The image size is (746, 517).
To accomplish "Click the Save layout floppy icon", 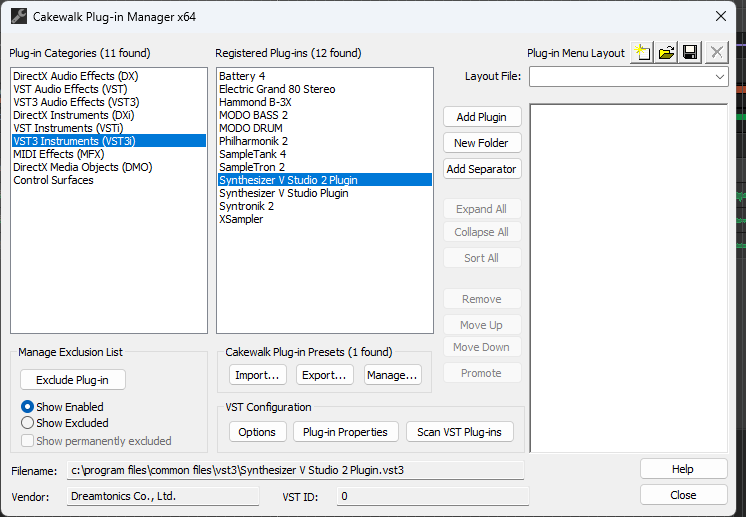I will [x=690, y=52].
